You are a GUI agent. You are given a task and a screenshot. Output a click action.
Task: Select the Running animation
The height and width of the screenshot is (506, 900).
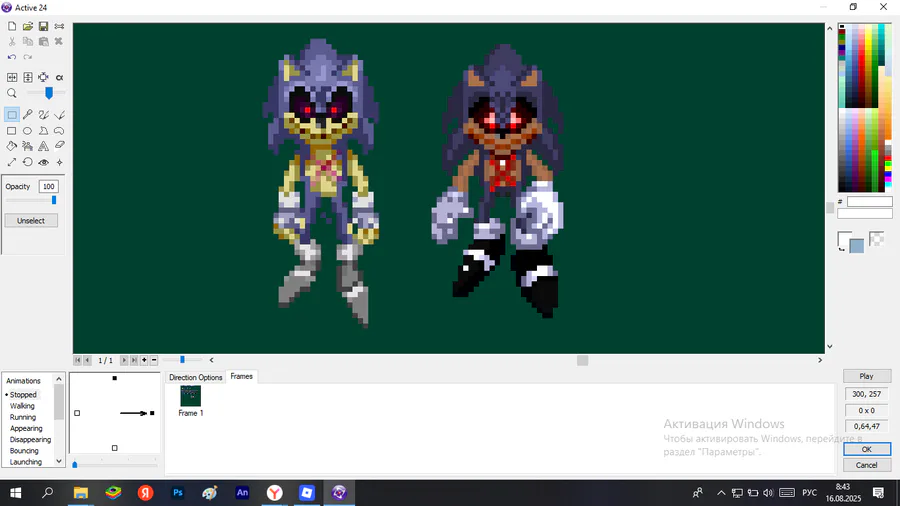pos(23,417)
